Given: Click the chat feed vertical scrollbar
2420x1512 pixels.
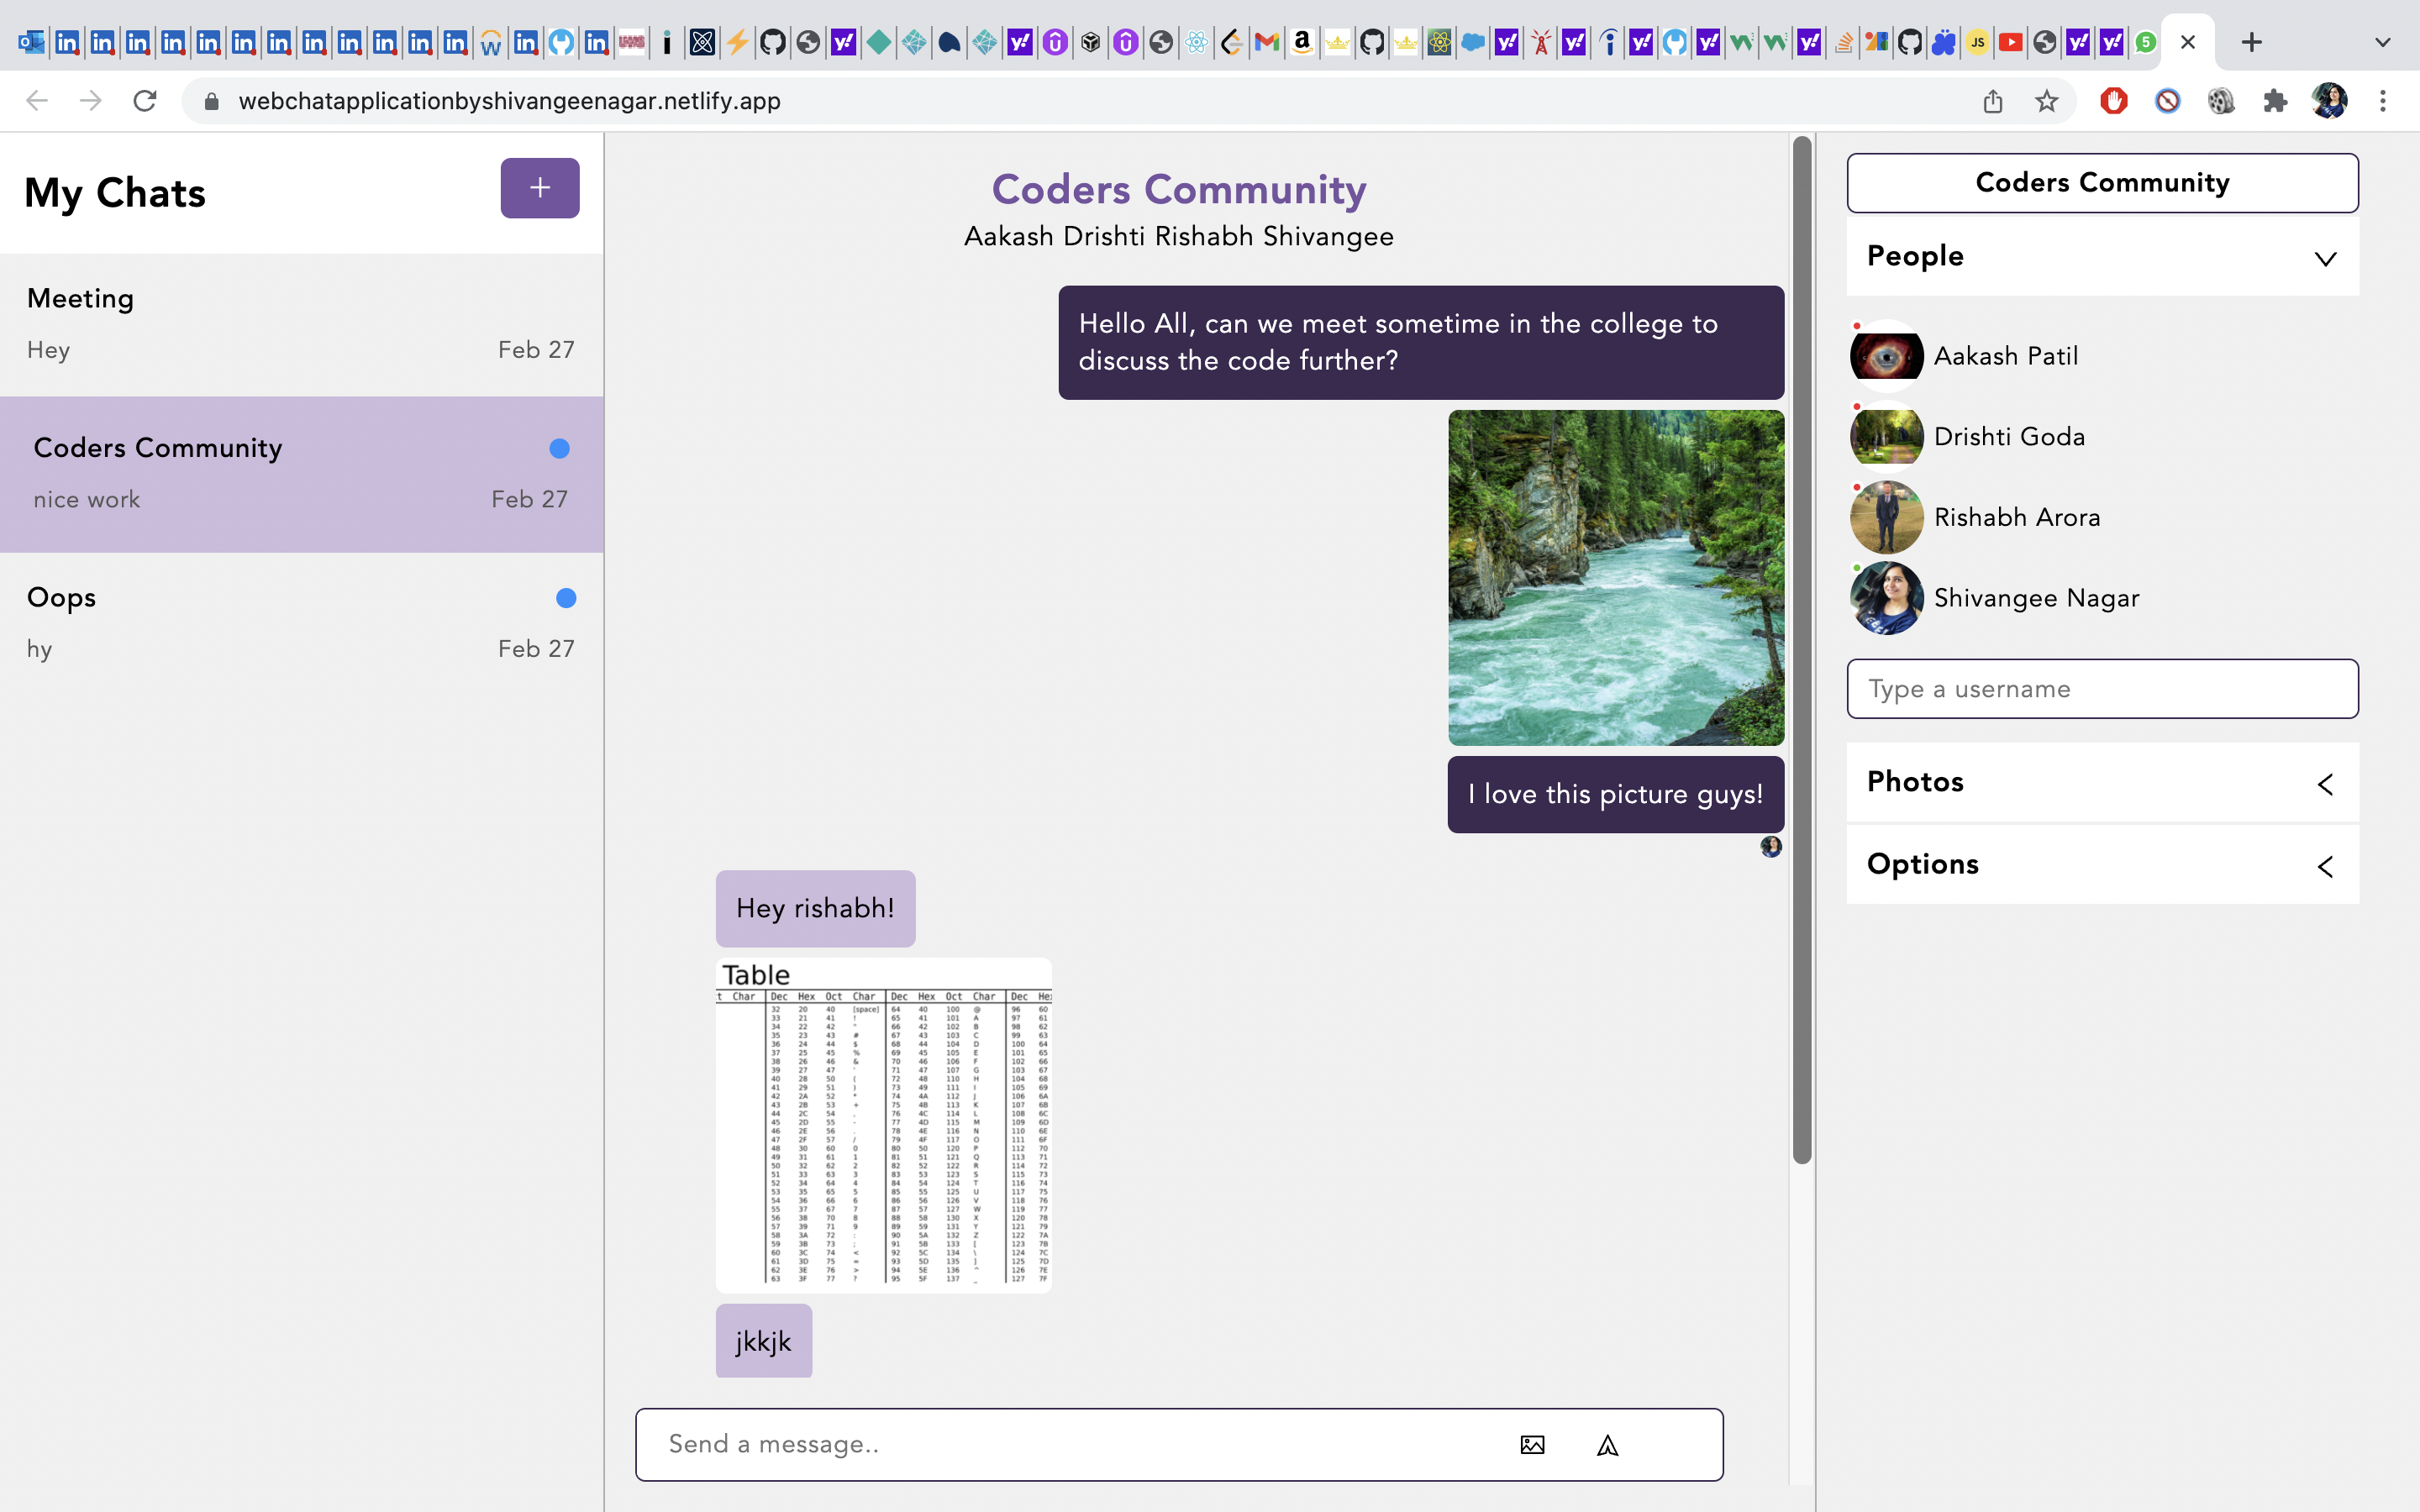Looking at the screenshot, I should tap(1802, 650).
